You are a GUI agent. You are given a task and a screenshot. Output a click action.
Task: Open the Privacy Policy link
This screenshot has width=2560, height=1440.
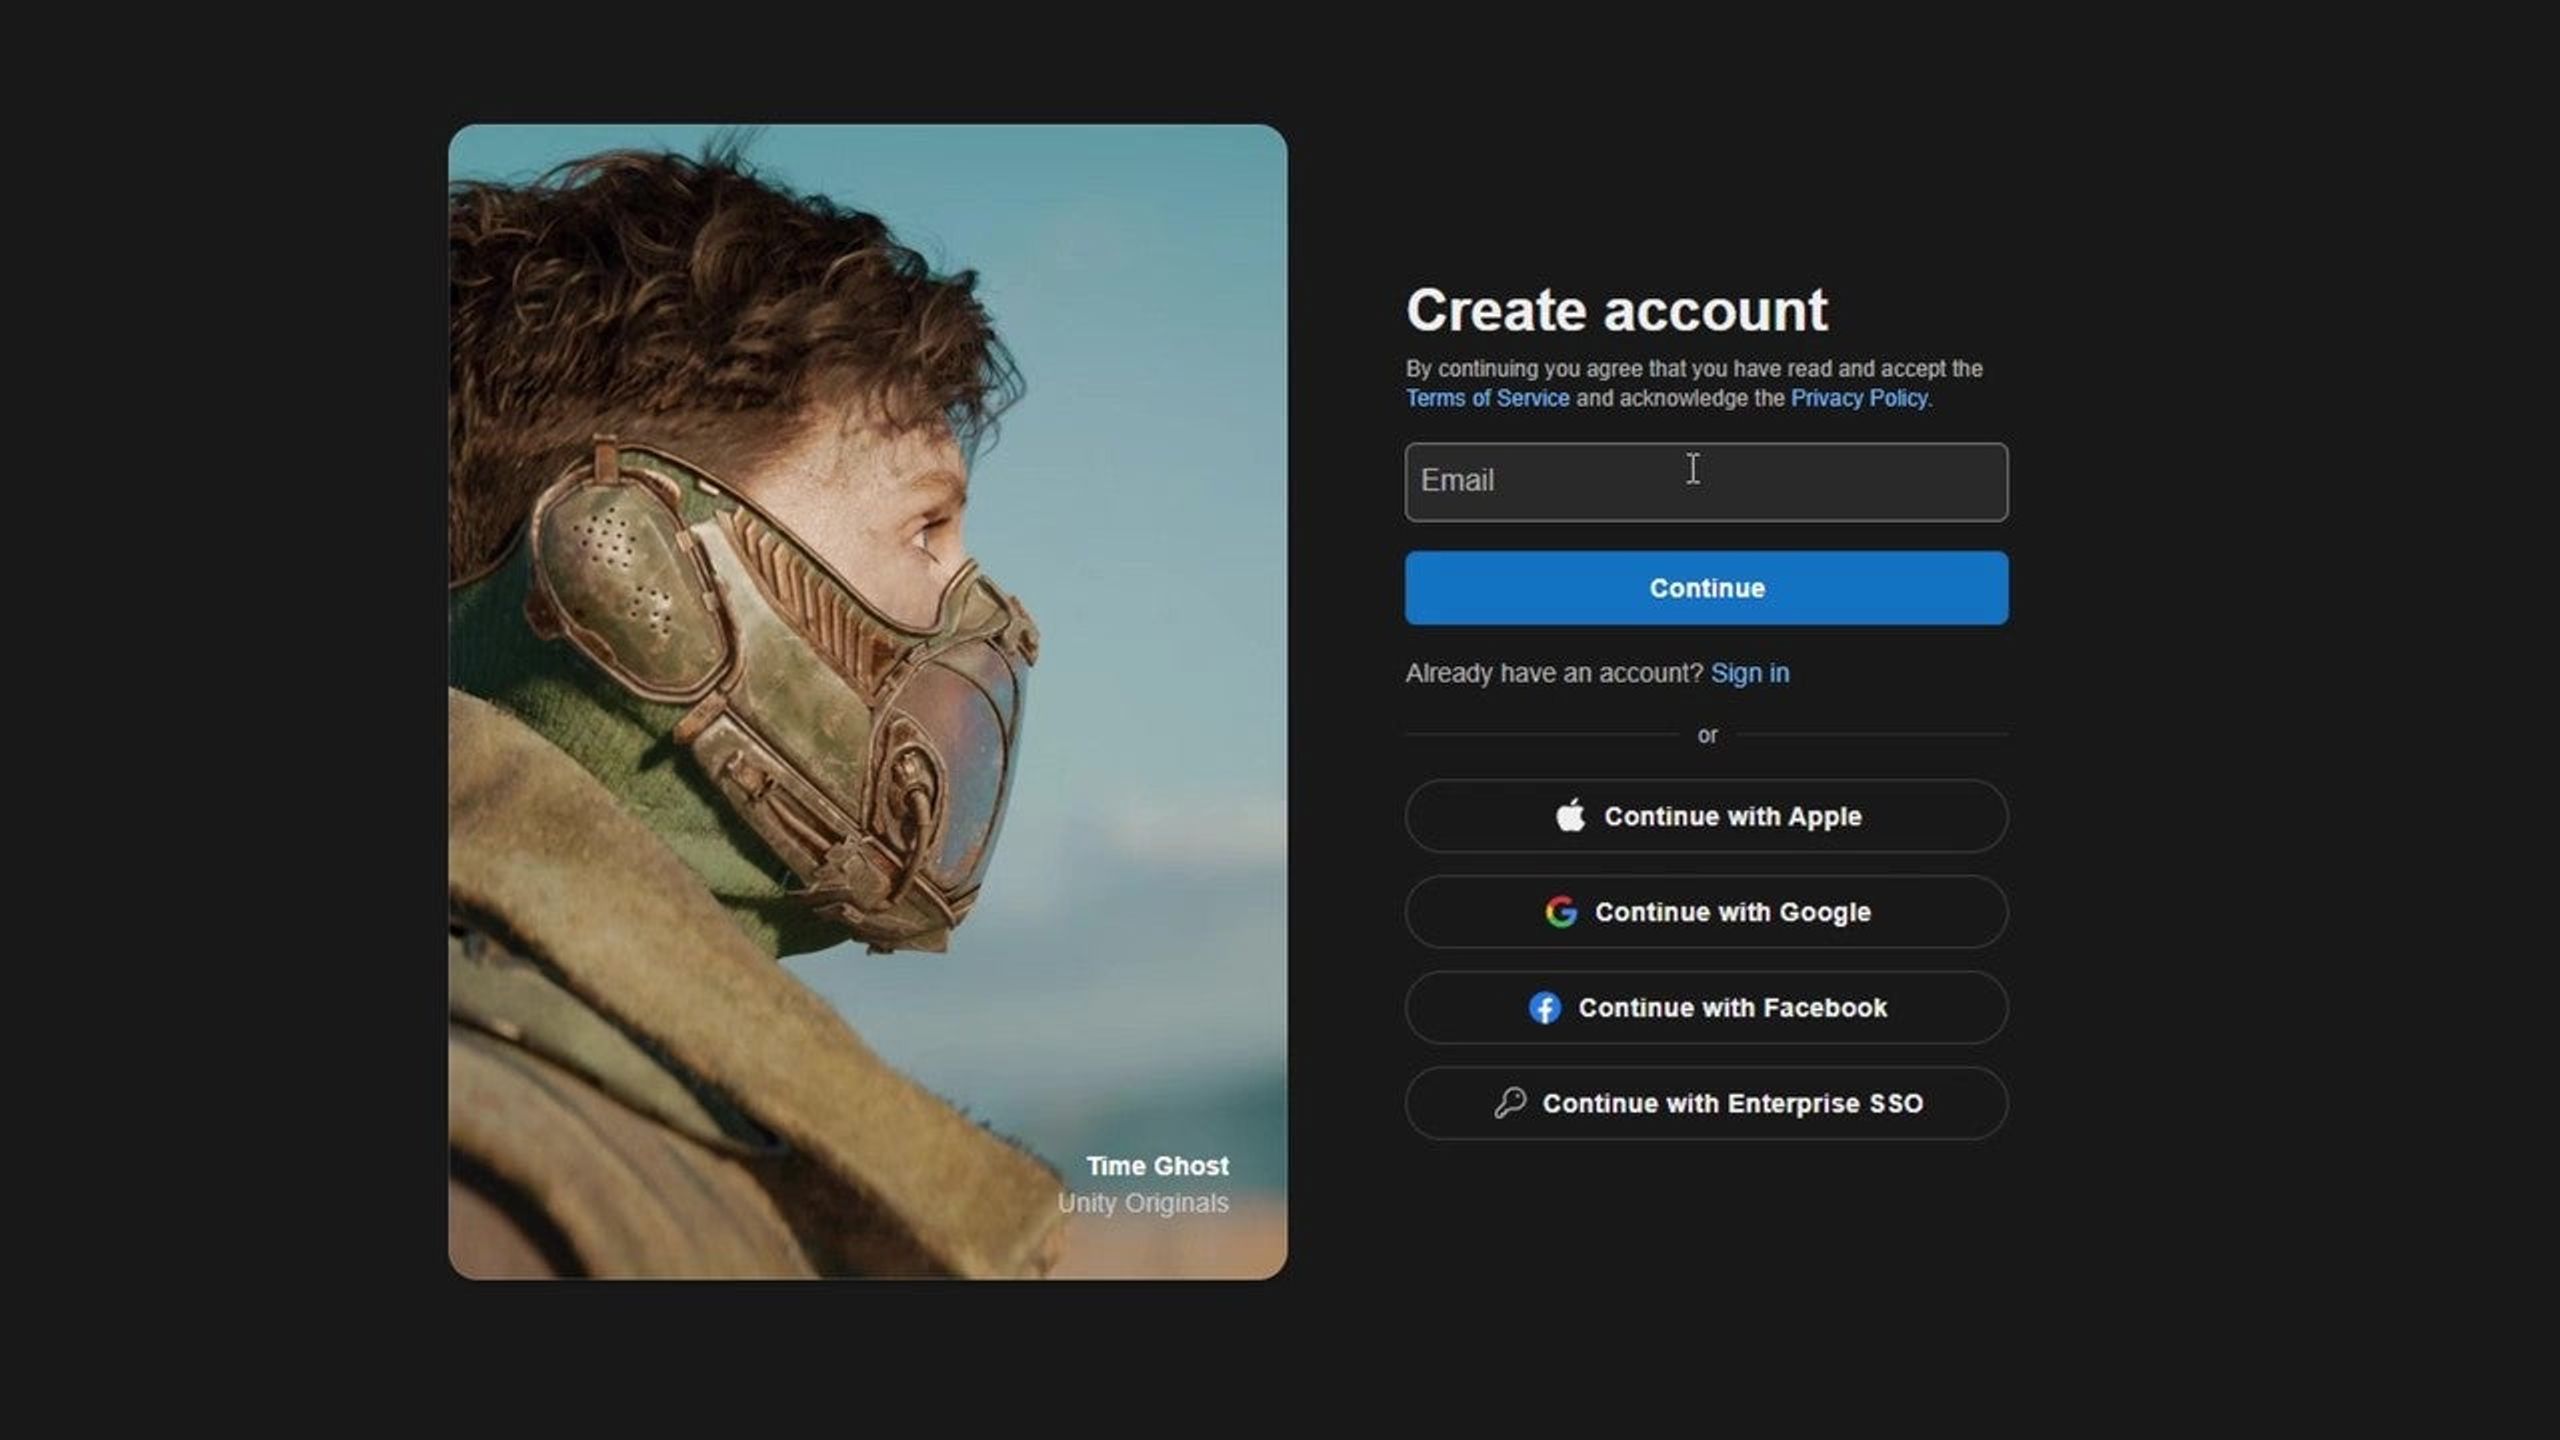point(1859,398)
